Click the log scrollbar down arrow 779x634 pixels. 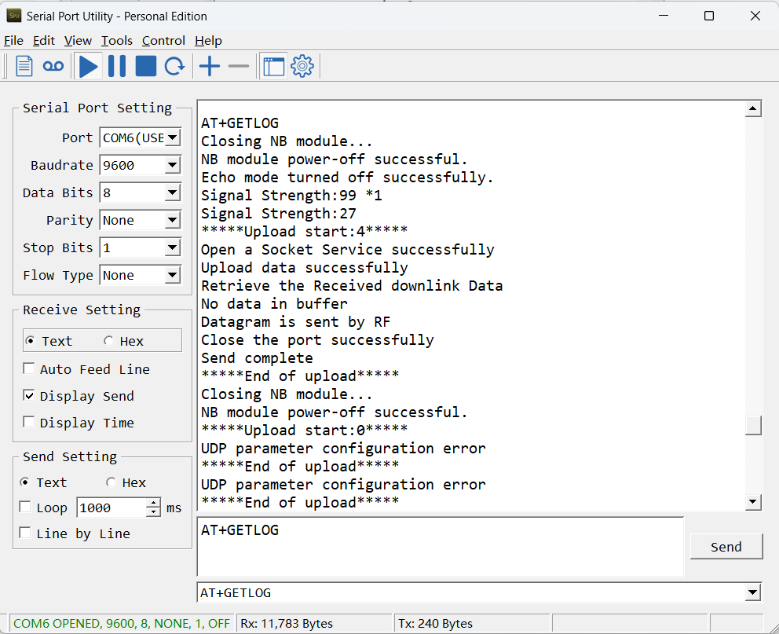coord(753,502)
